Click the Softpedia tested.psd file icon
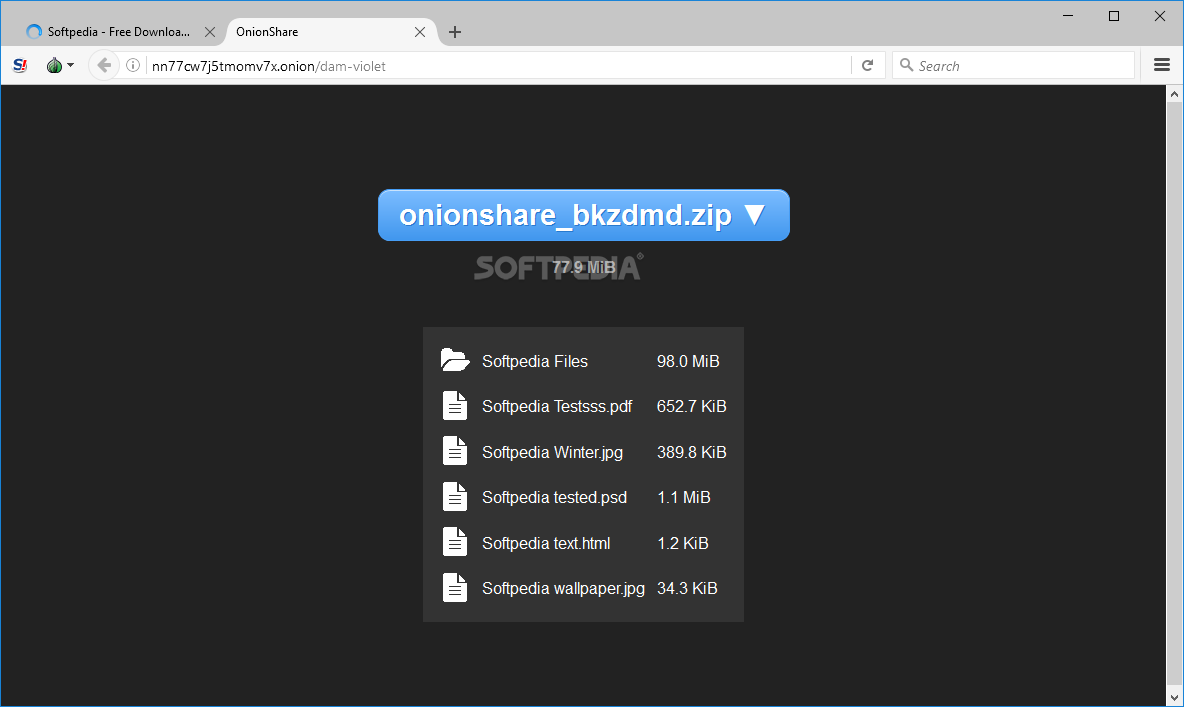 coord(455,496)
